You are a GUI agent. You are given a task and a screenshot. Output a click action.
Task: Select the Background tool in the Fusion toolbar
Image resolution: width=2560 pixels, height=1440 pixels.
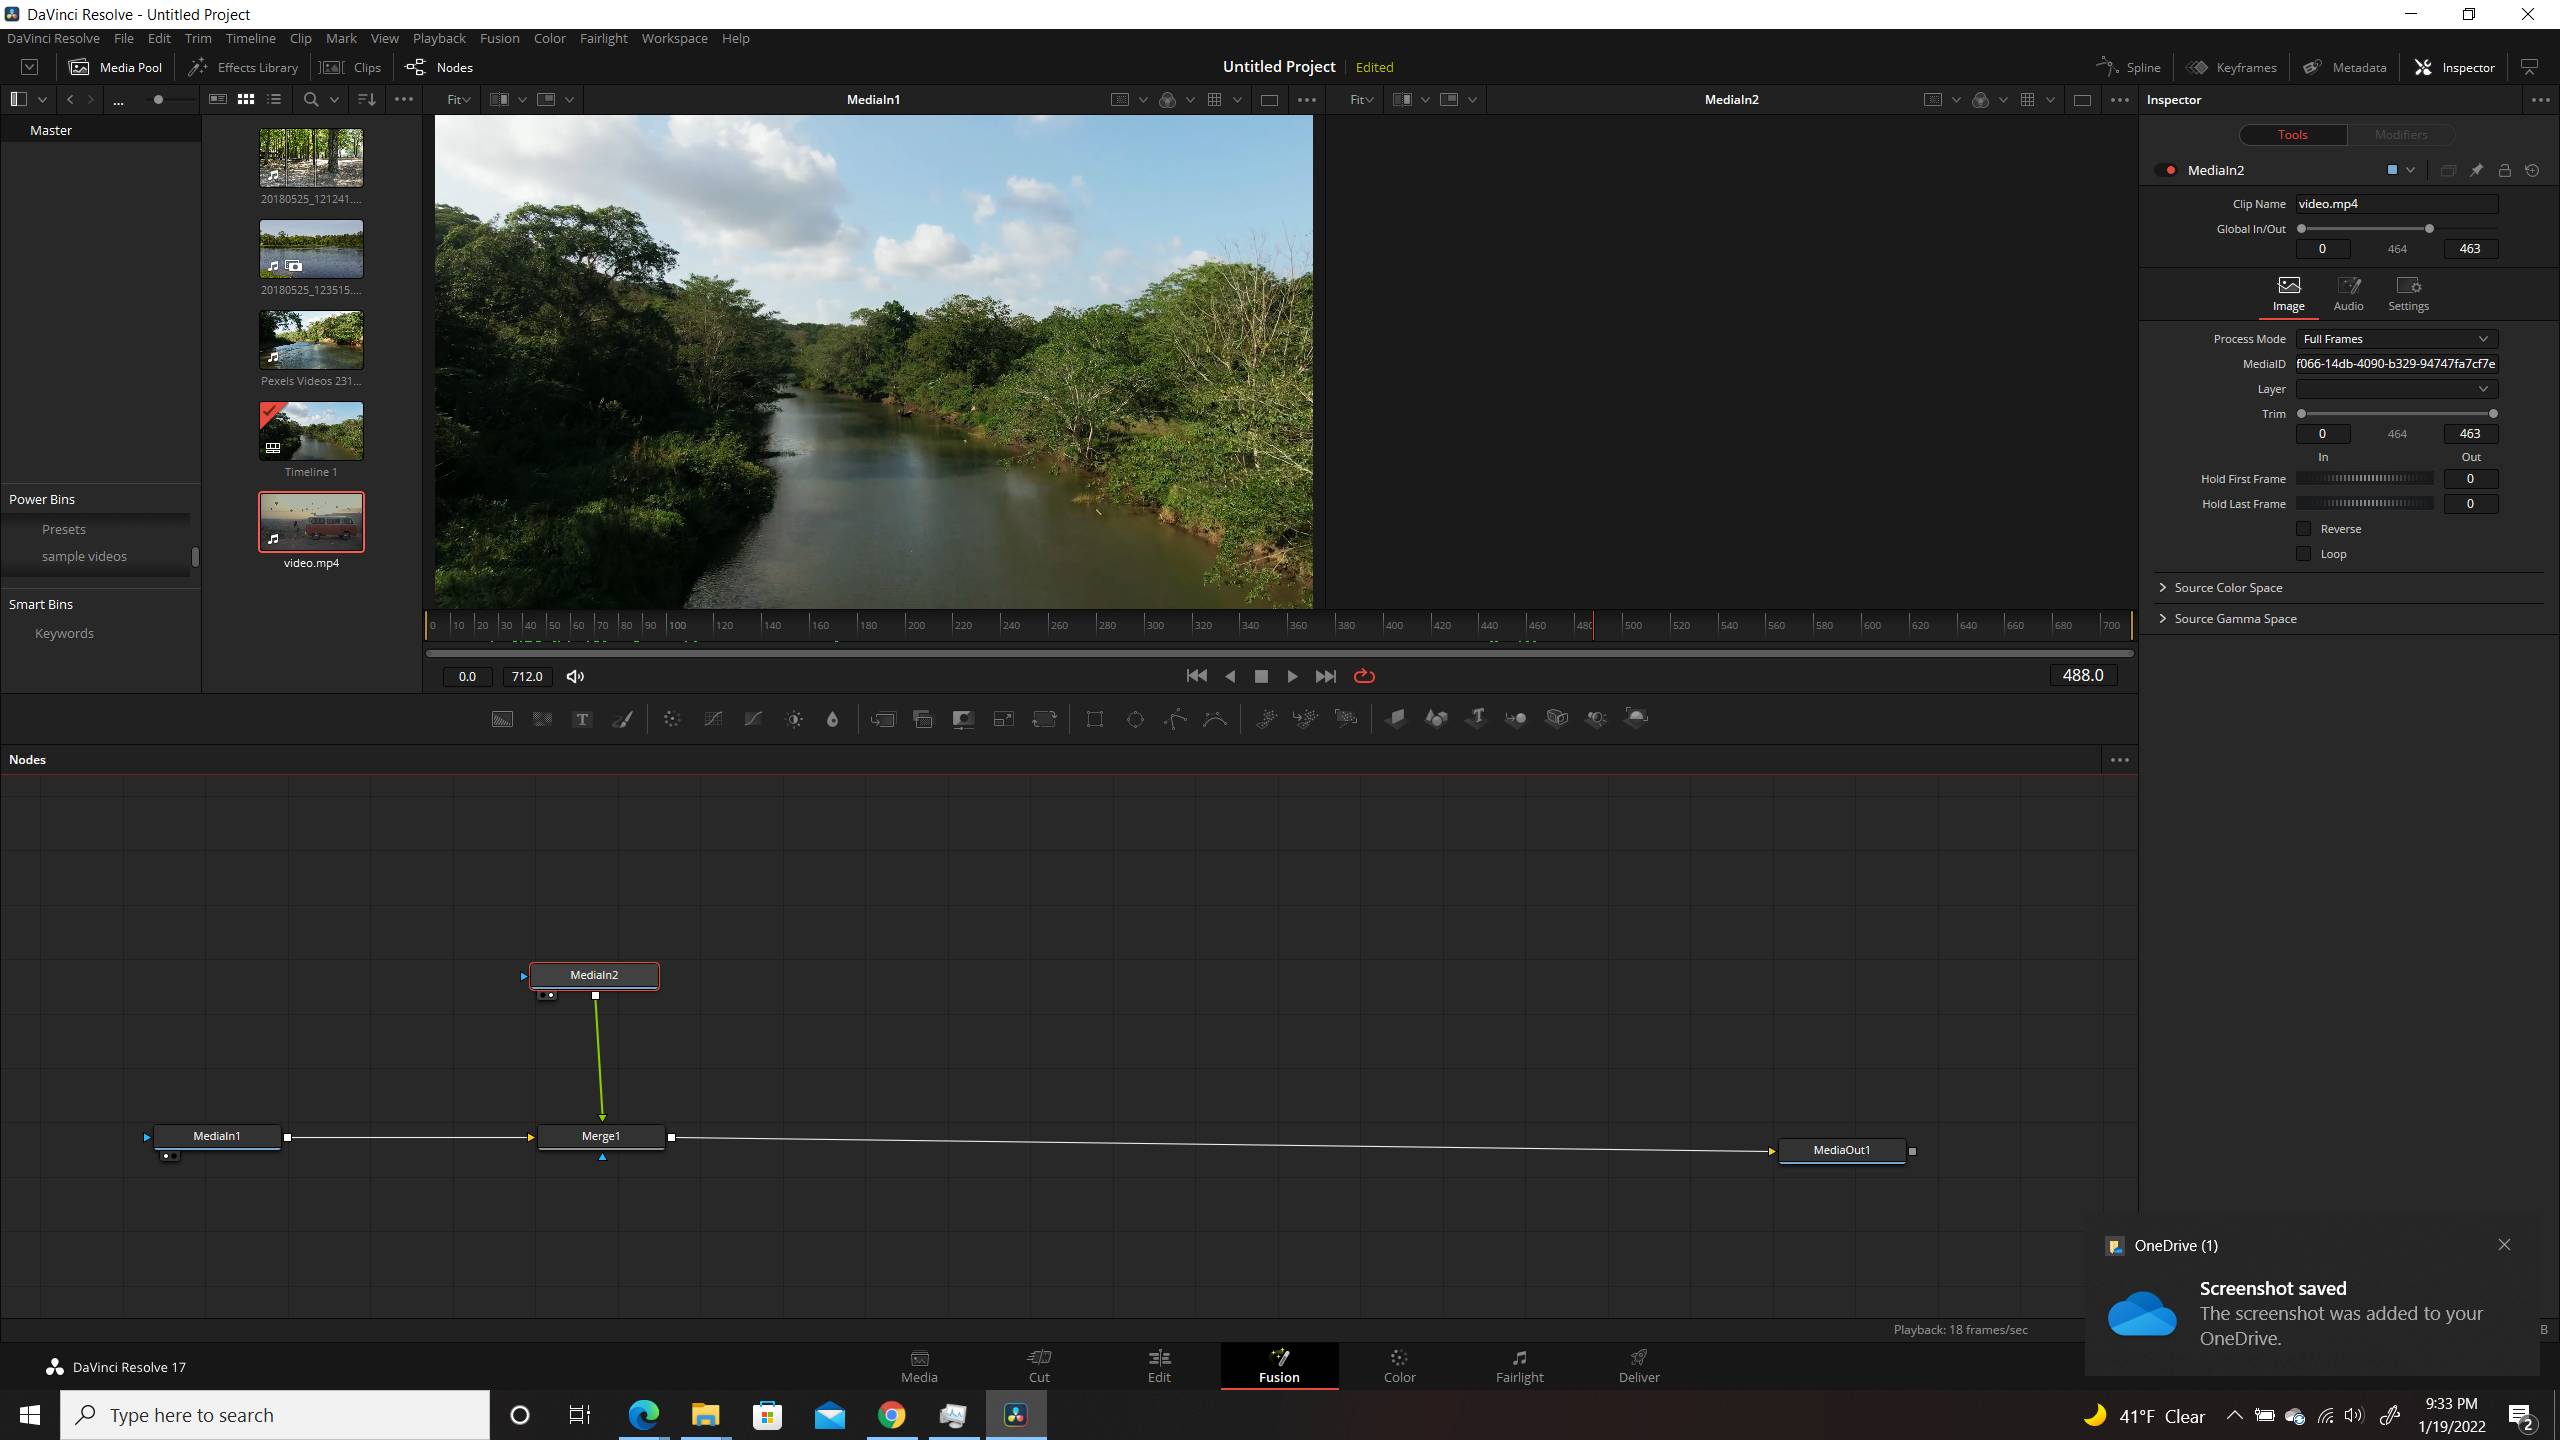click(x=502, y=718)
